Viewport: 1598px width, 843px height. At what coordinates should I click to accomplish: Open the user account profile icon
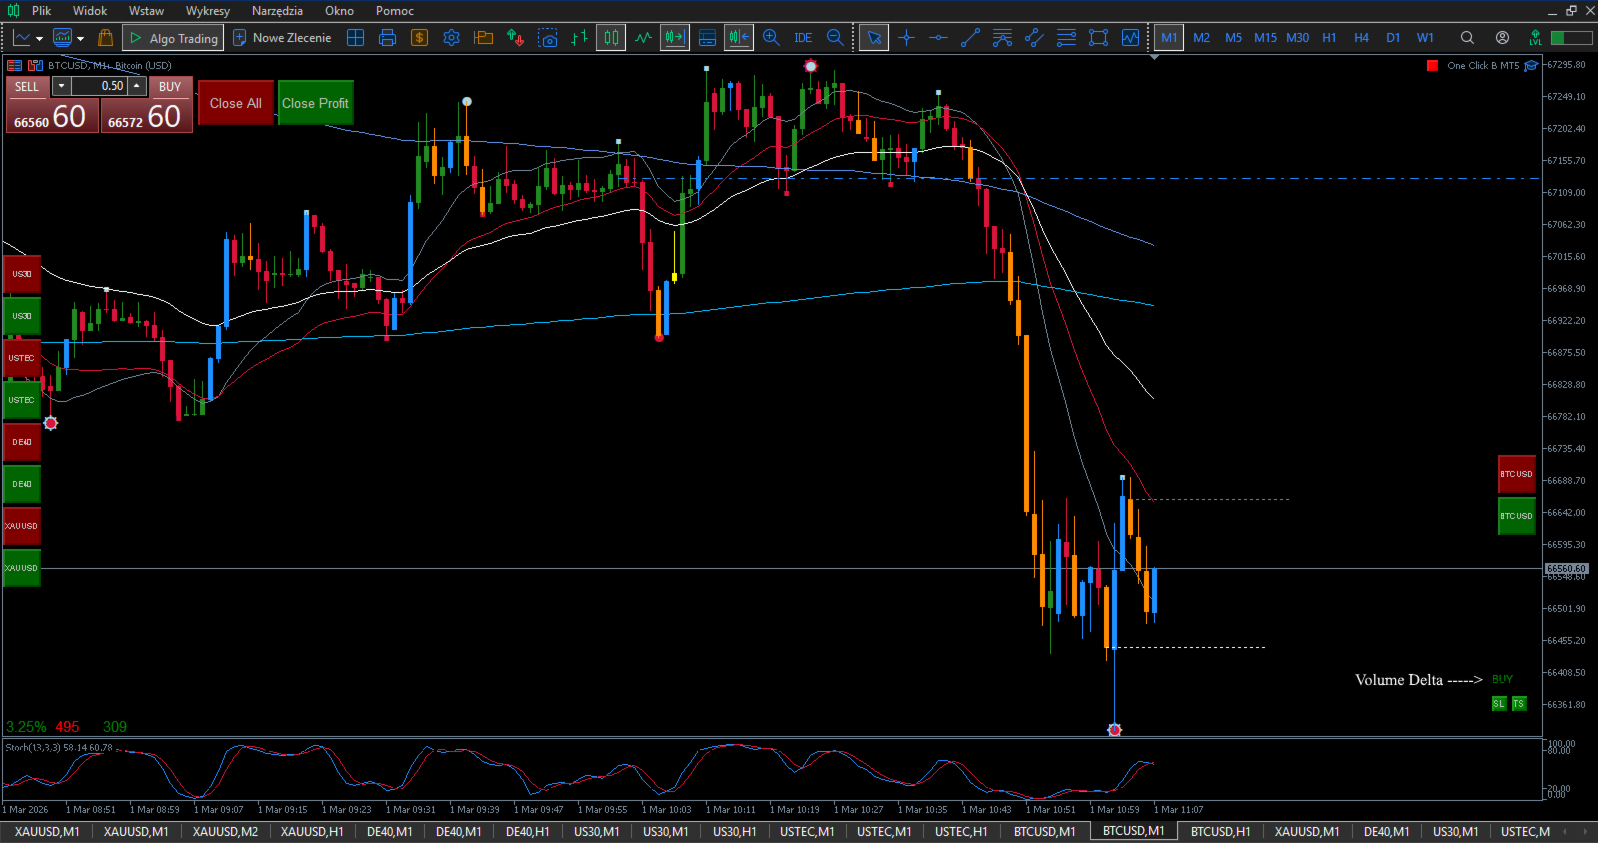click(1502, 38)
